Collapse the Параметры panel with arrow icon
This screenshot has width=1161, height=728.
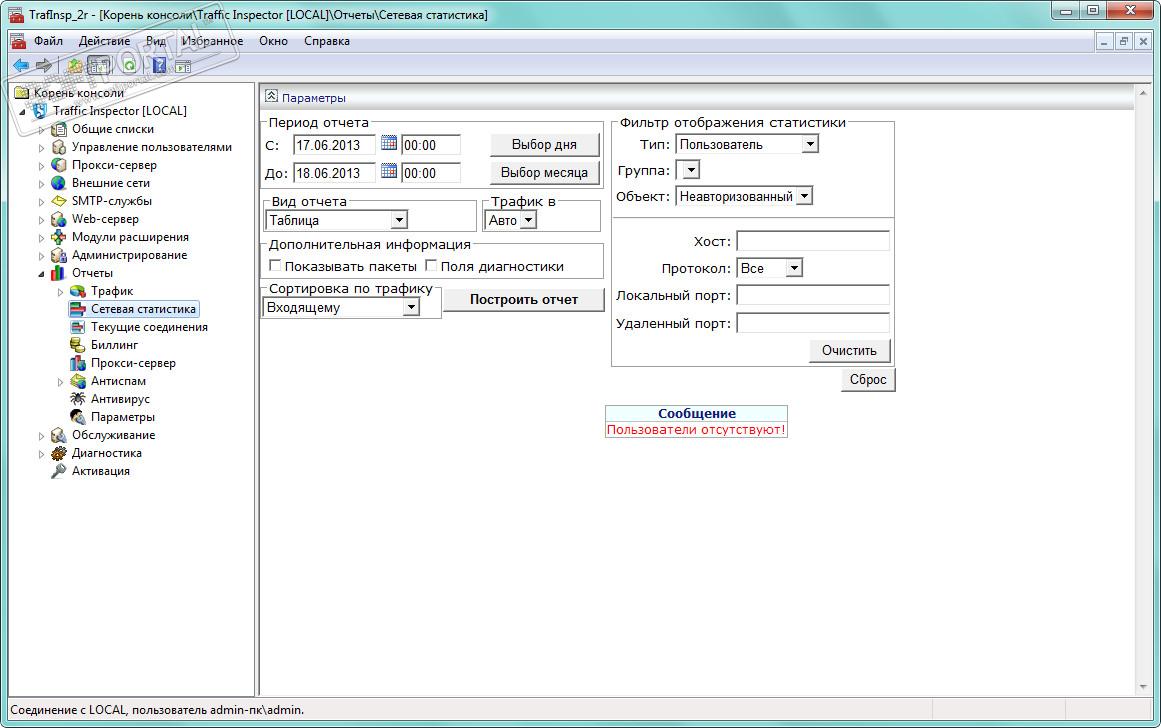pyautogui.click(x=271, y=96)
